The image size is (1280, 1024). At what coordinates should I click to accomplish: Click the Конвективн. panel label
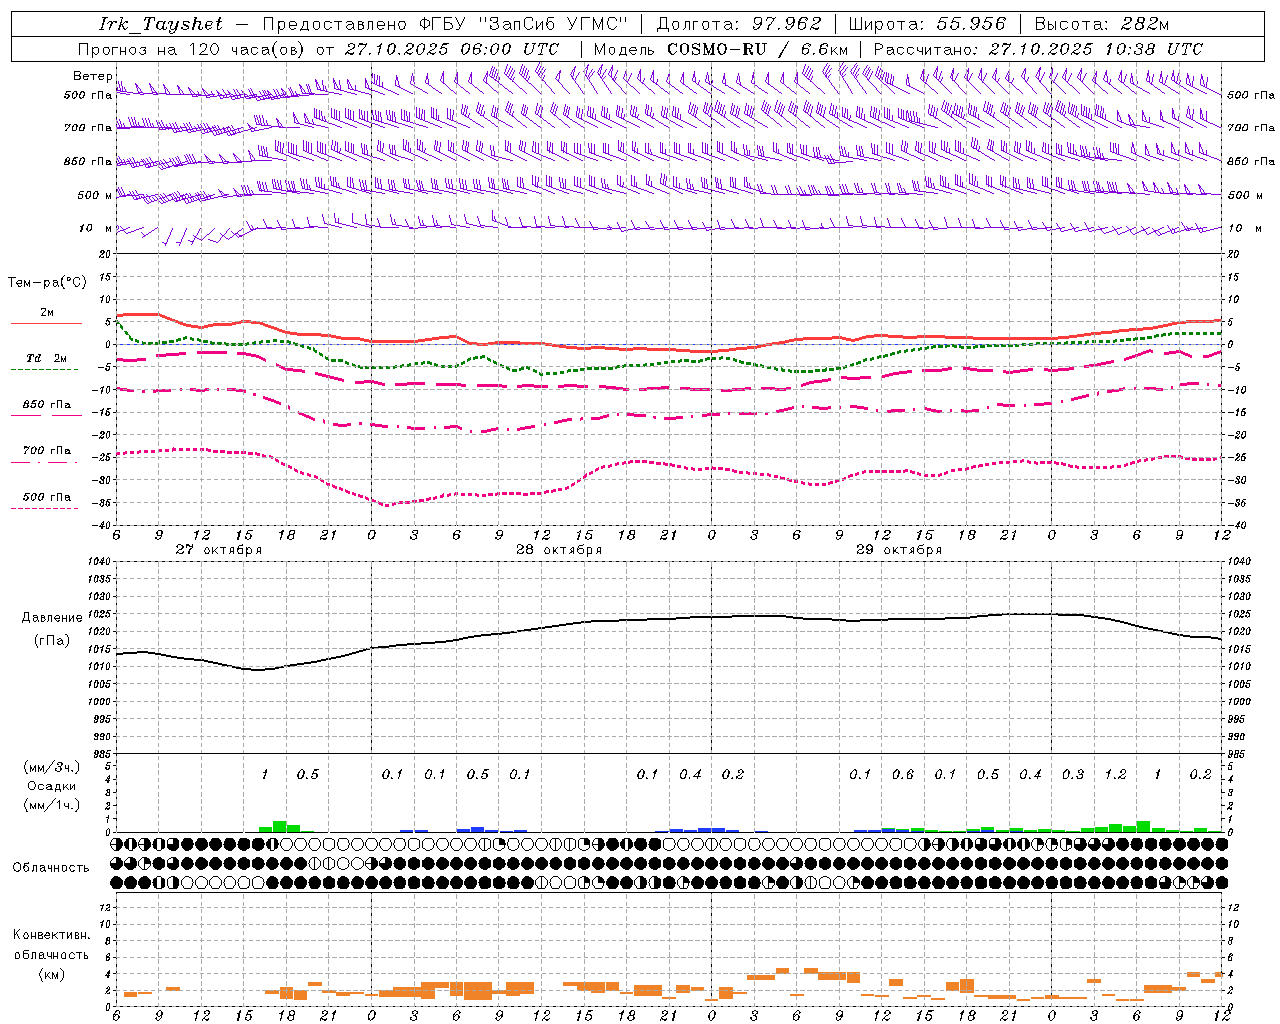51,935
